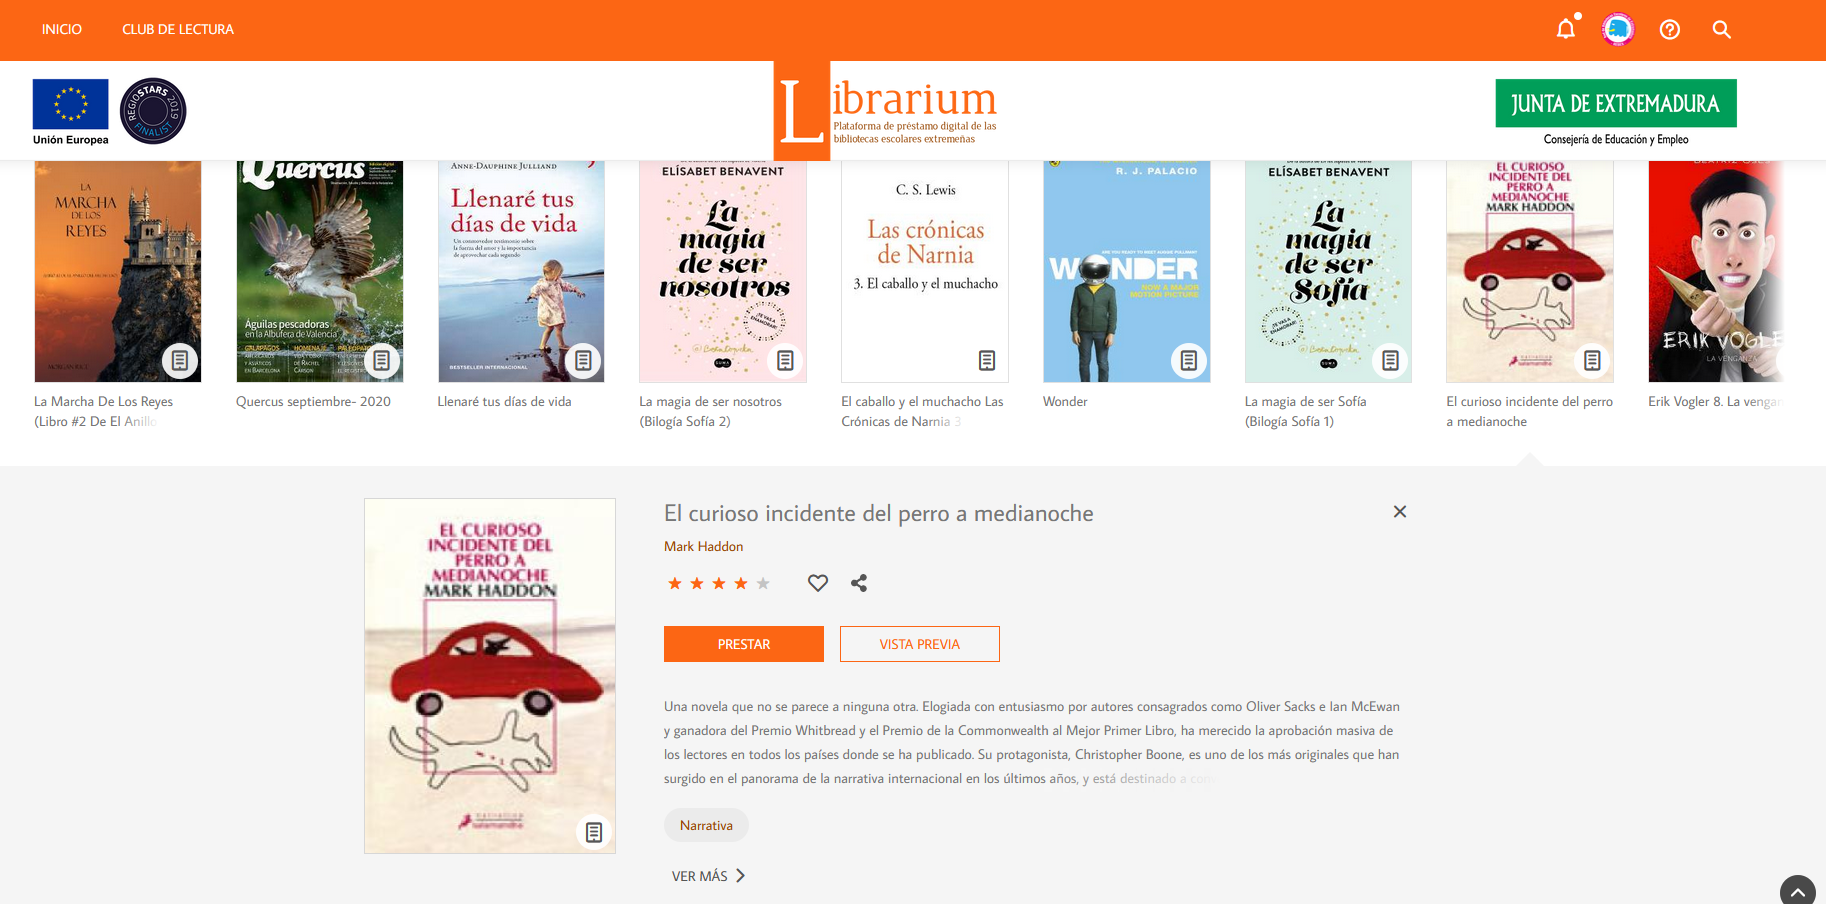The image size is (1826, 904).
Task: Click the Unión Europea flag logo
Action: point(70,111)
